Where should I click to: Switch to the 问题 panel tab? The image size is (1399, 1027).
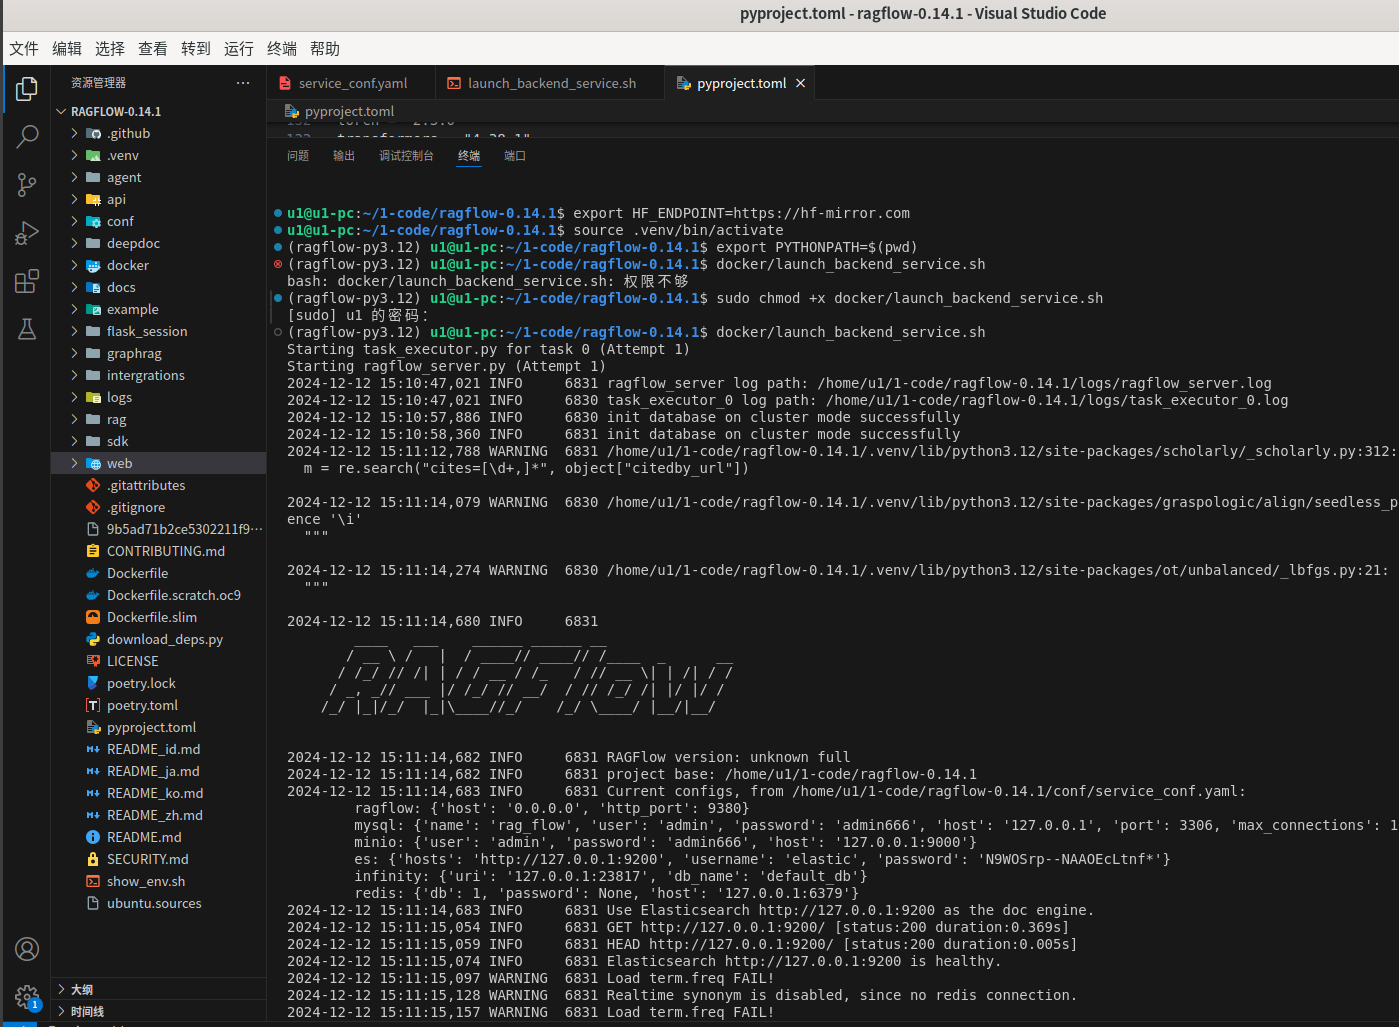point(298,156)
